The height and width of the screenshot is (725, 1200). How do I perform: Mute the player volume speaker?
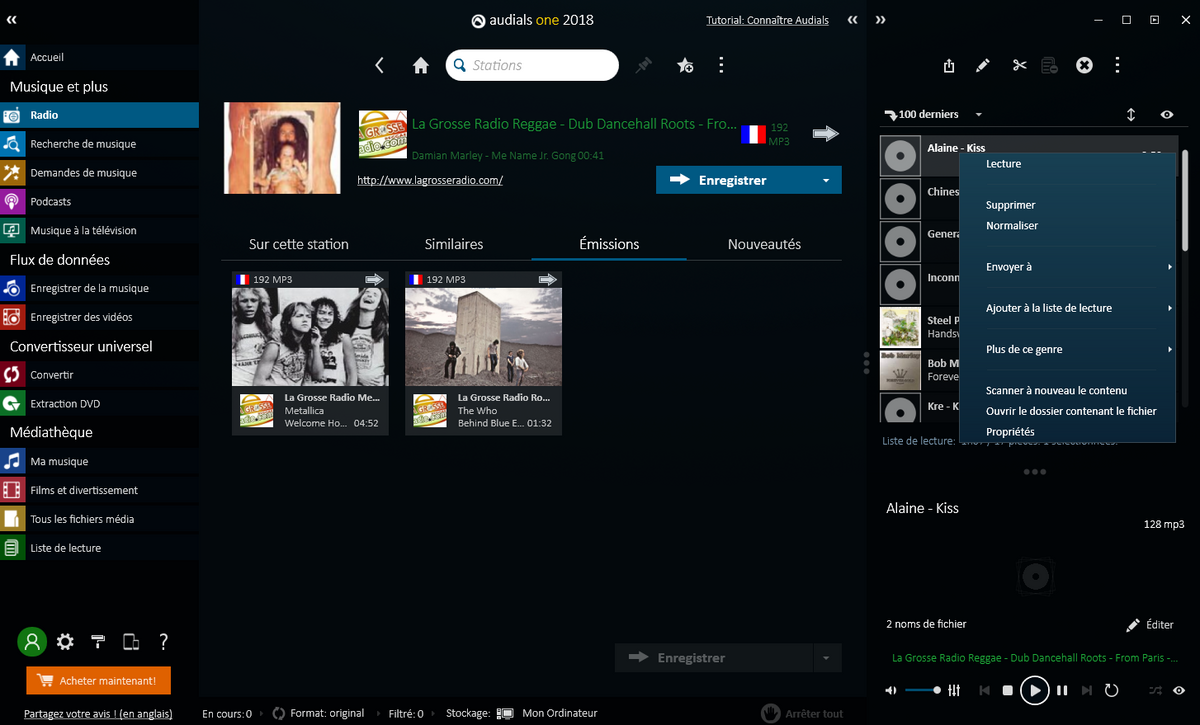pyautogui.click(x=891, y=690)
